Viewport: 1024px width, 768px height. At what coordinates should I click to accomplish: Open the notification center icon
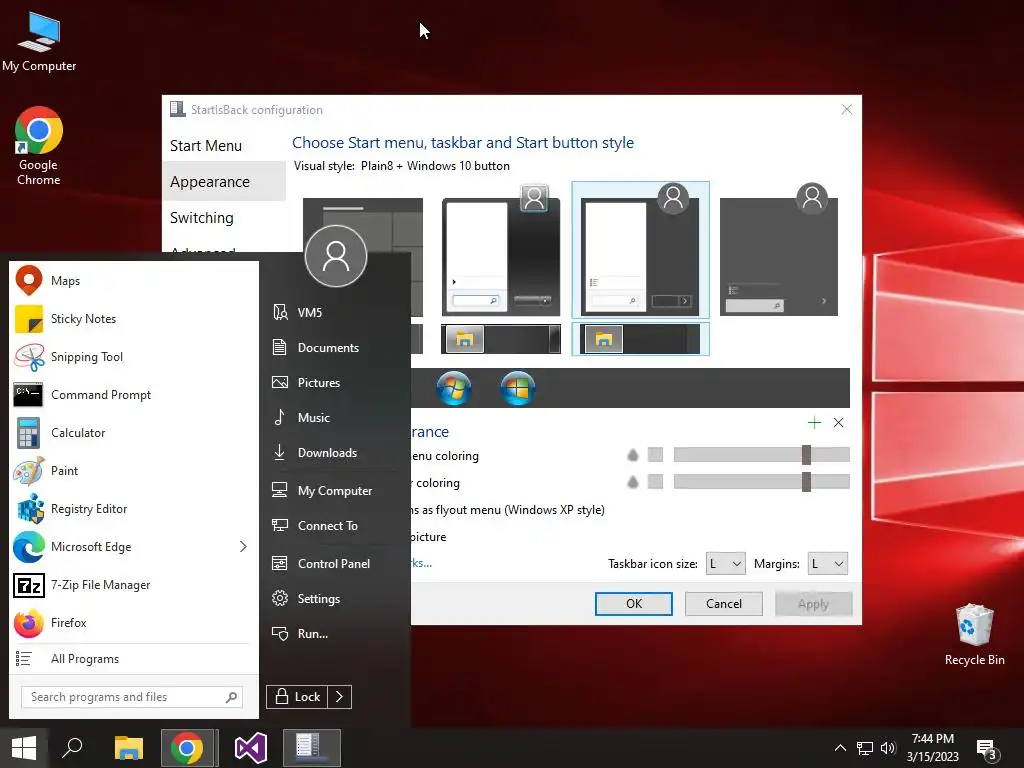pyautogui.click(x=987, y=749)
